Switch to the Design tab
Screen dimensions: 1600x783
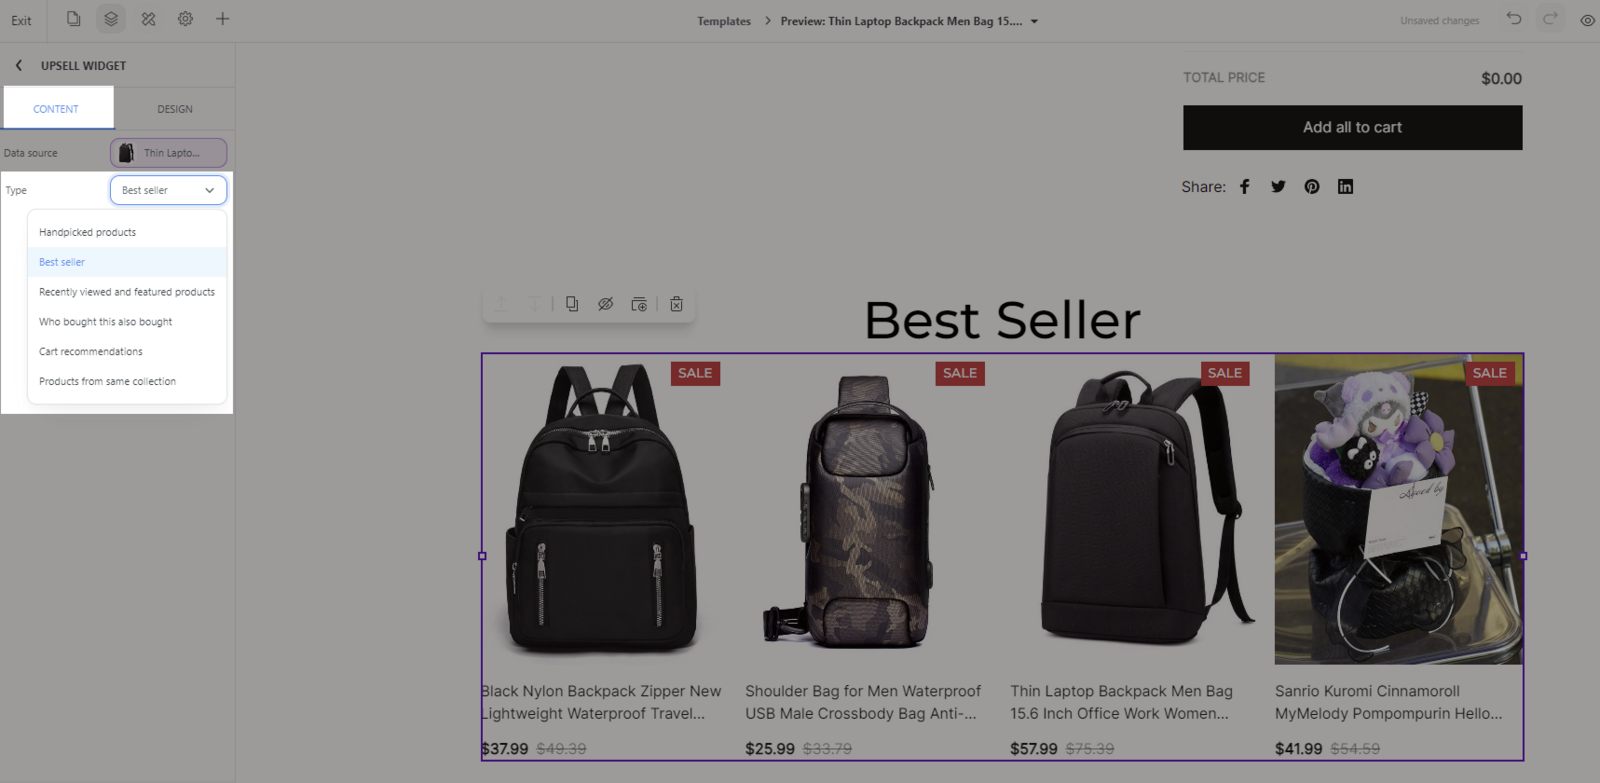coord(175,109)
